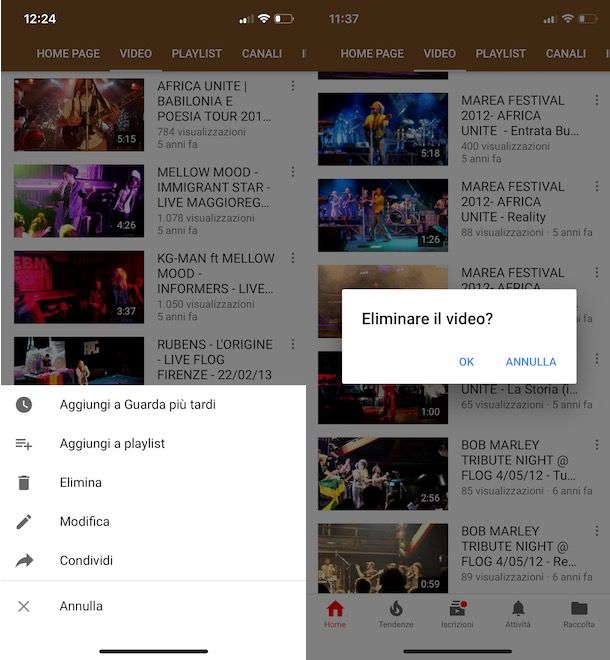Image resolution: width=610 pixels, height=660 pixels.
Task: Open the 5:15 AFRICA UNITE video thumbnail
Action: pos(79,114)
